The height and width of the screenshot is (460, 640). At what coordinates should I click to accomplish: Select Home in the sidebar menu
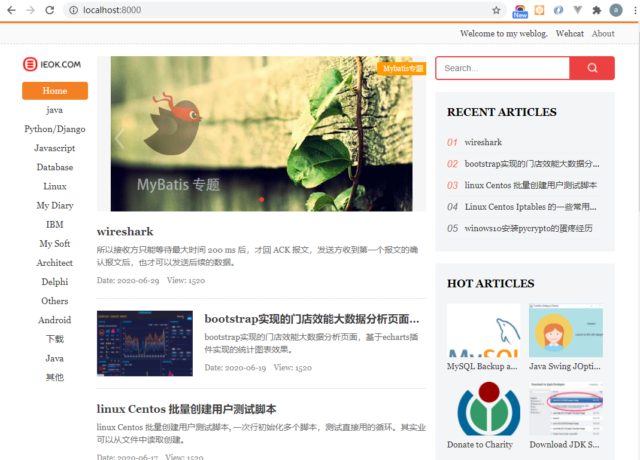(55, 91)
